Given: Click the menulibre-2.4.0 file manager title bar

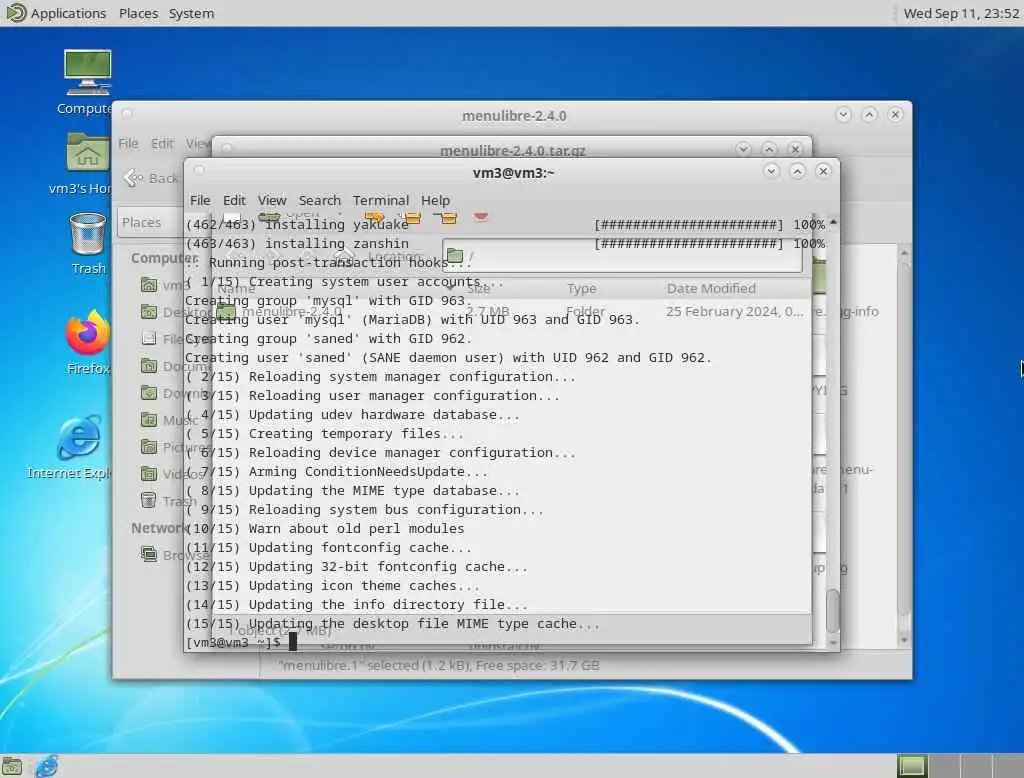Looking at the screenshot, I should tap(514, 116).
